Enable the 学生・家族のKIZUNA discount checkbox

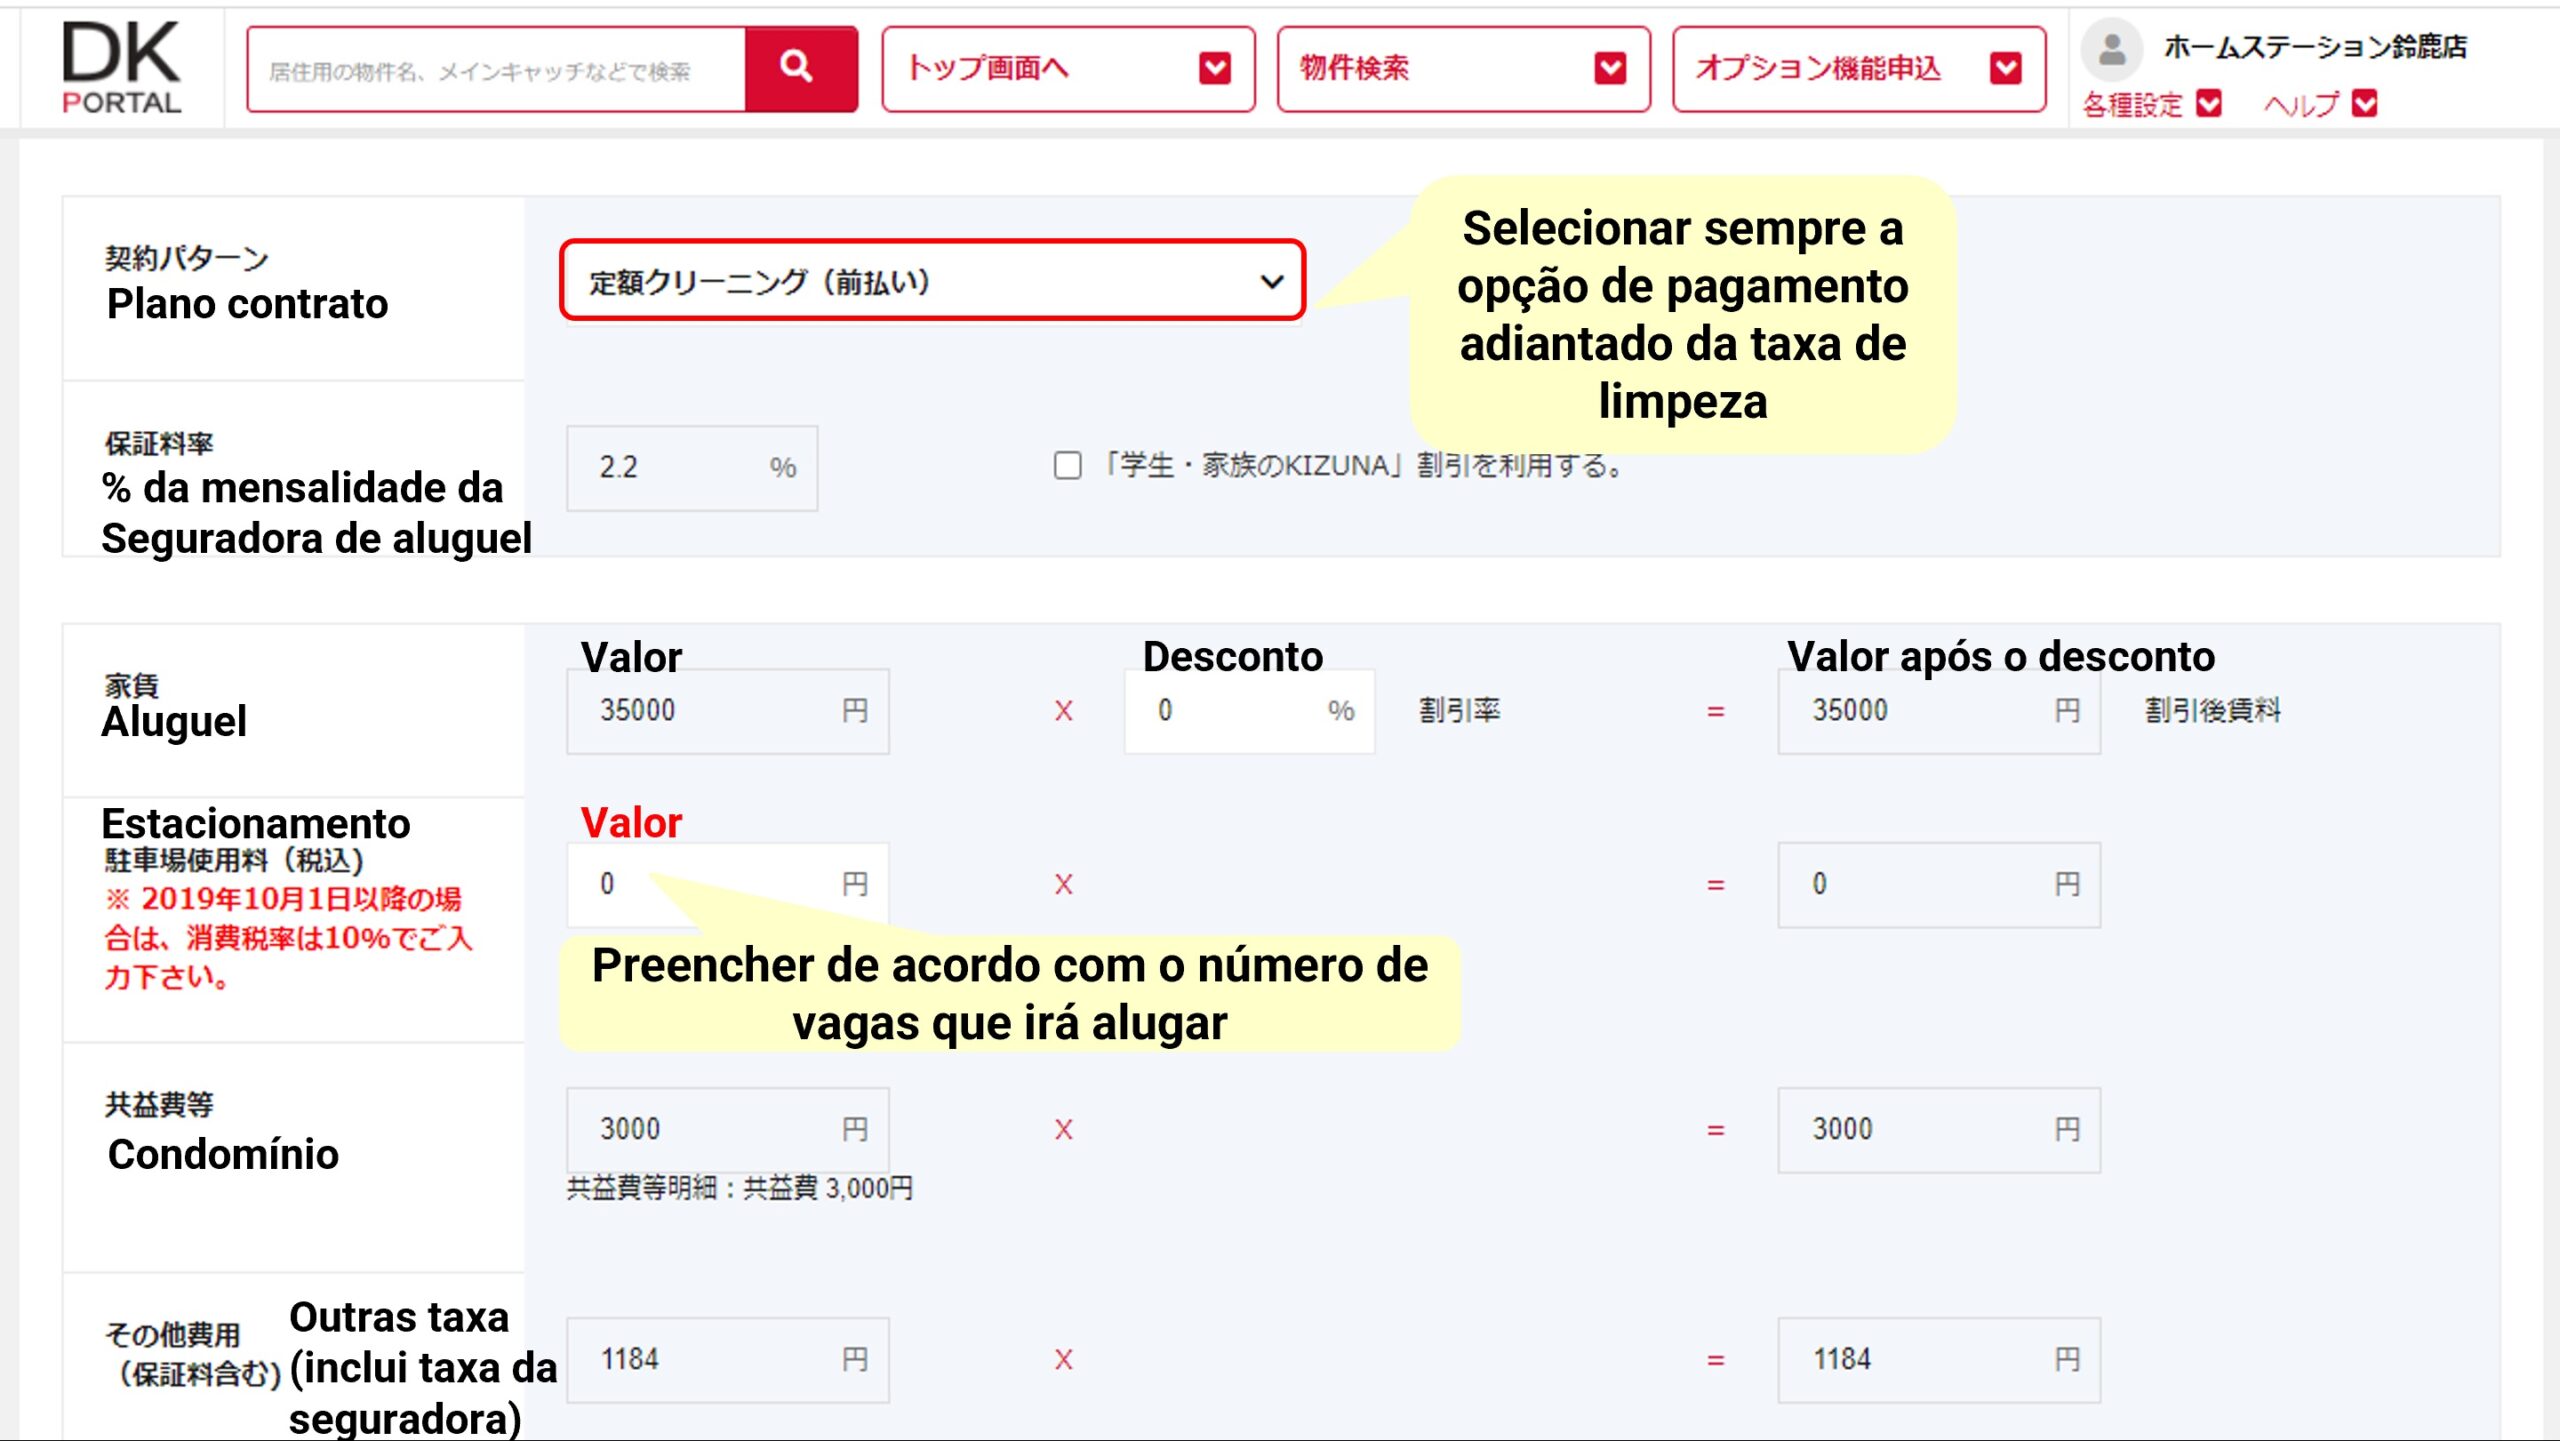(1067, 466)
